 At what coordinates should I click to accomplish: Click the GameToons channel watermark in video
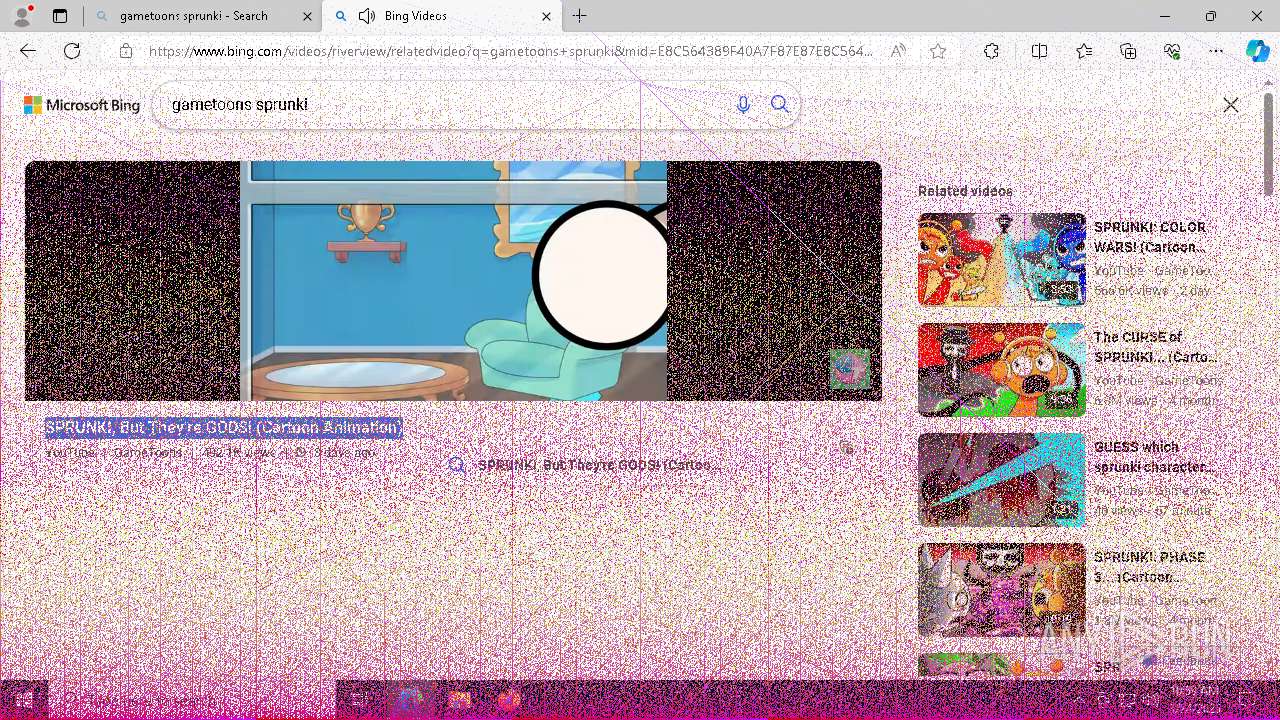[850, 369]
